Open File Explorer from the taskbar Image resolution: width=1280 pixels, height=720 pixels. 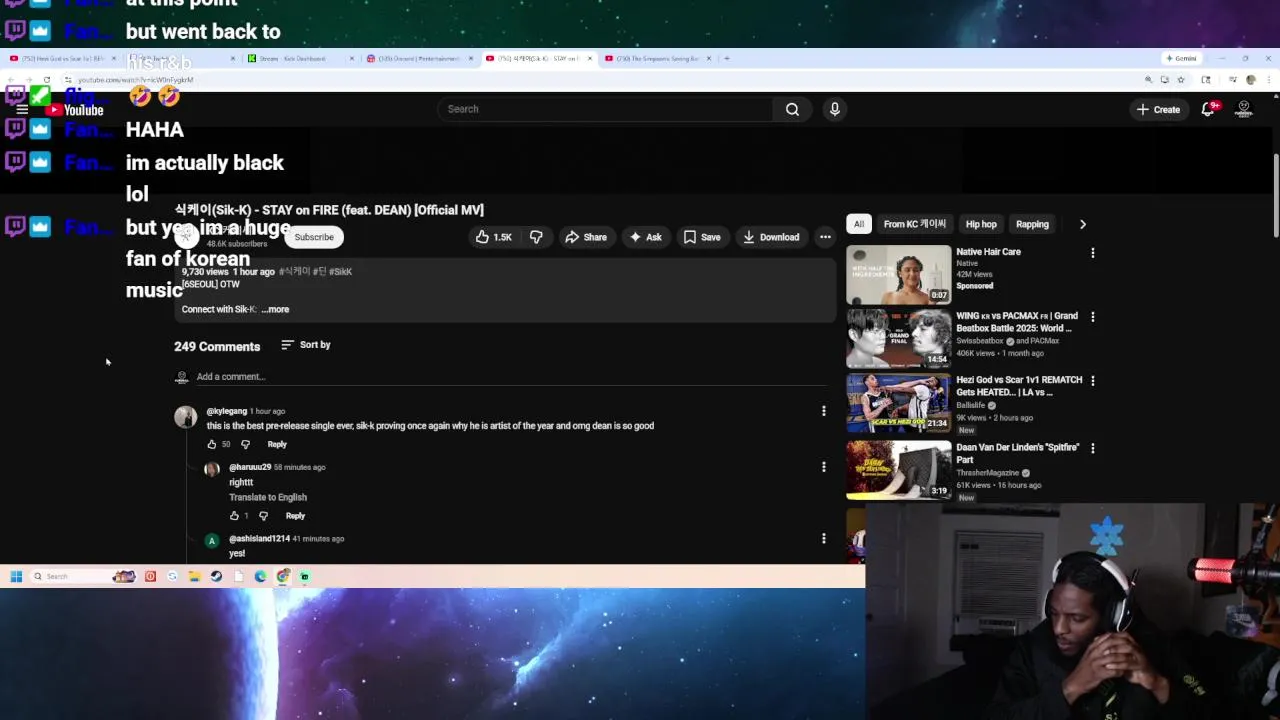tap(194, 576)
